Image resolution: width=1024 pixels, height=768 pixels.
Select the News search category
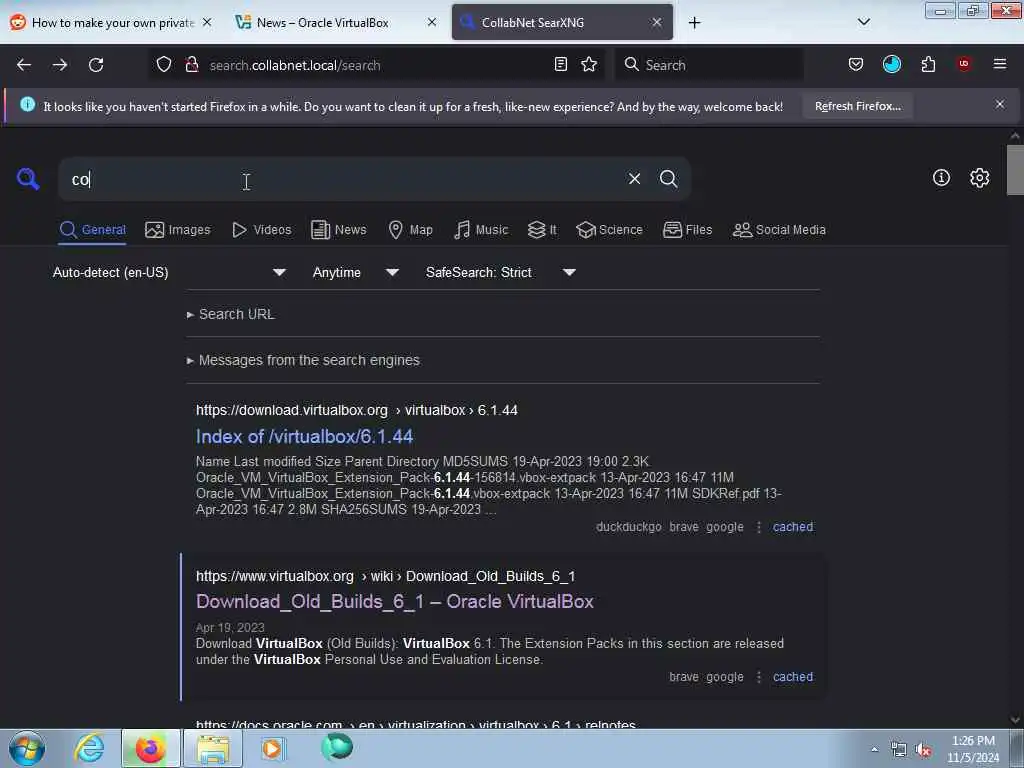point(339,230)
